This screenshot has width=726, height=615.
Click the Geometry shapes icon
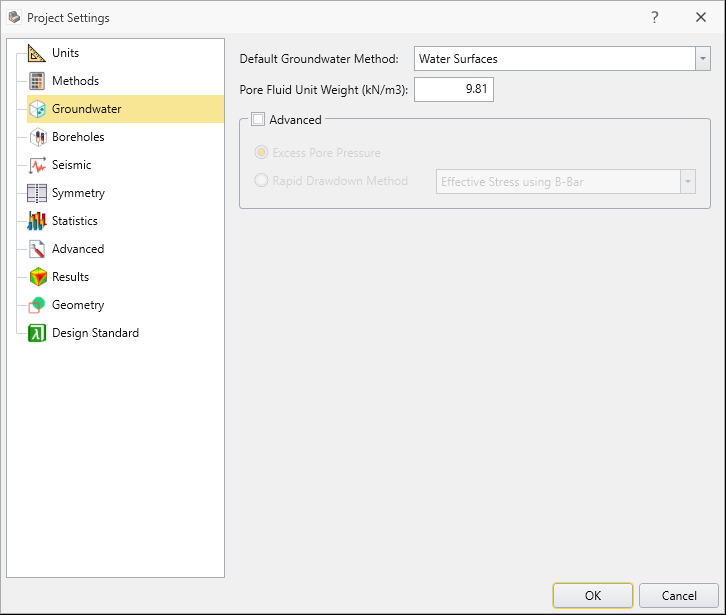[x=37, y=305]
